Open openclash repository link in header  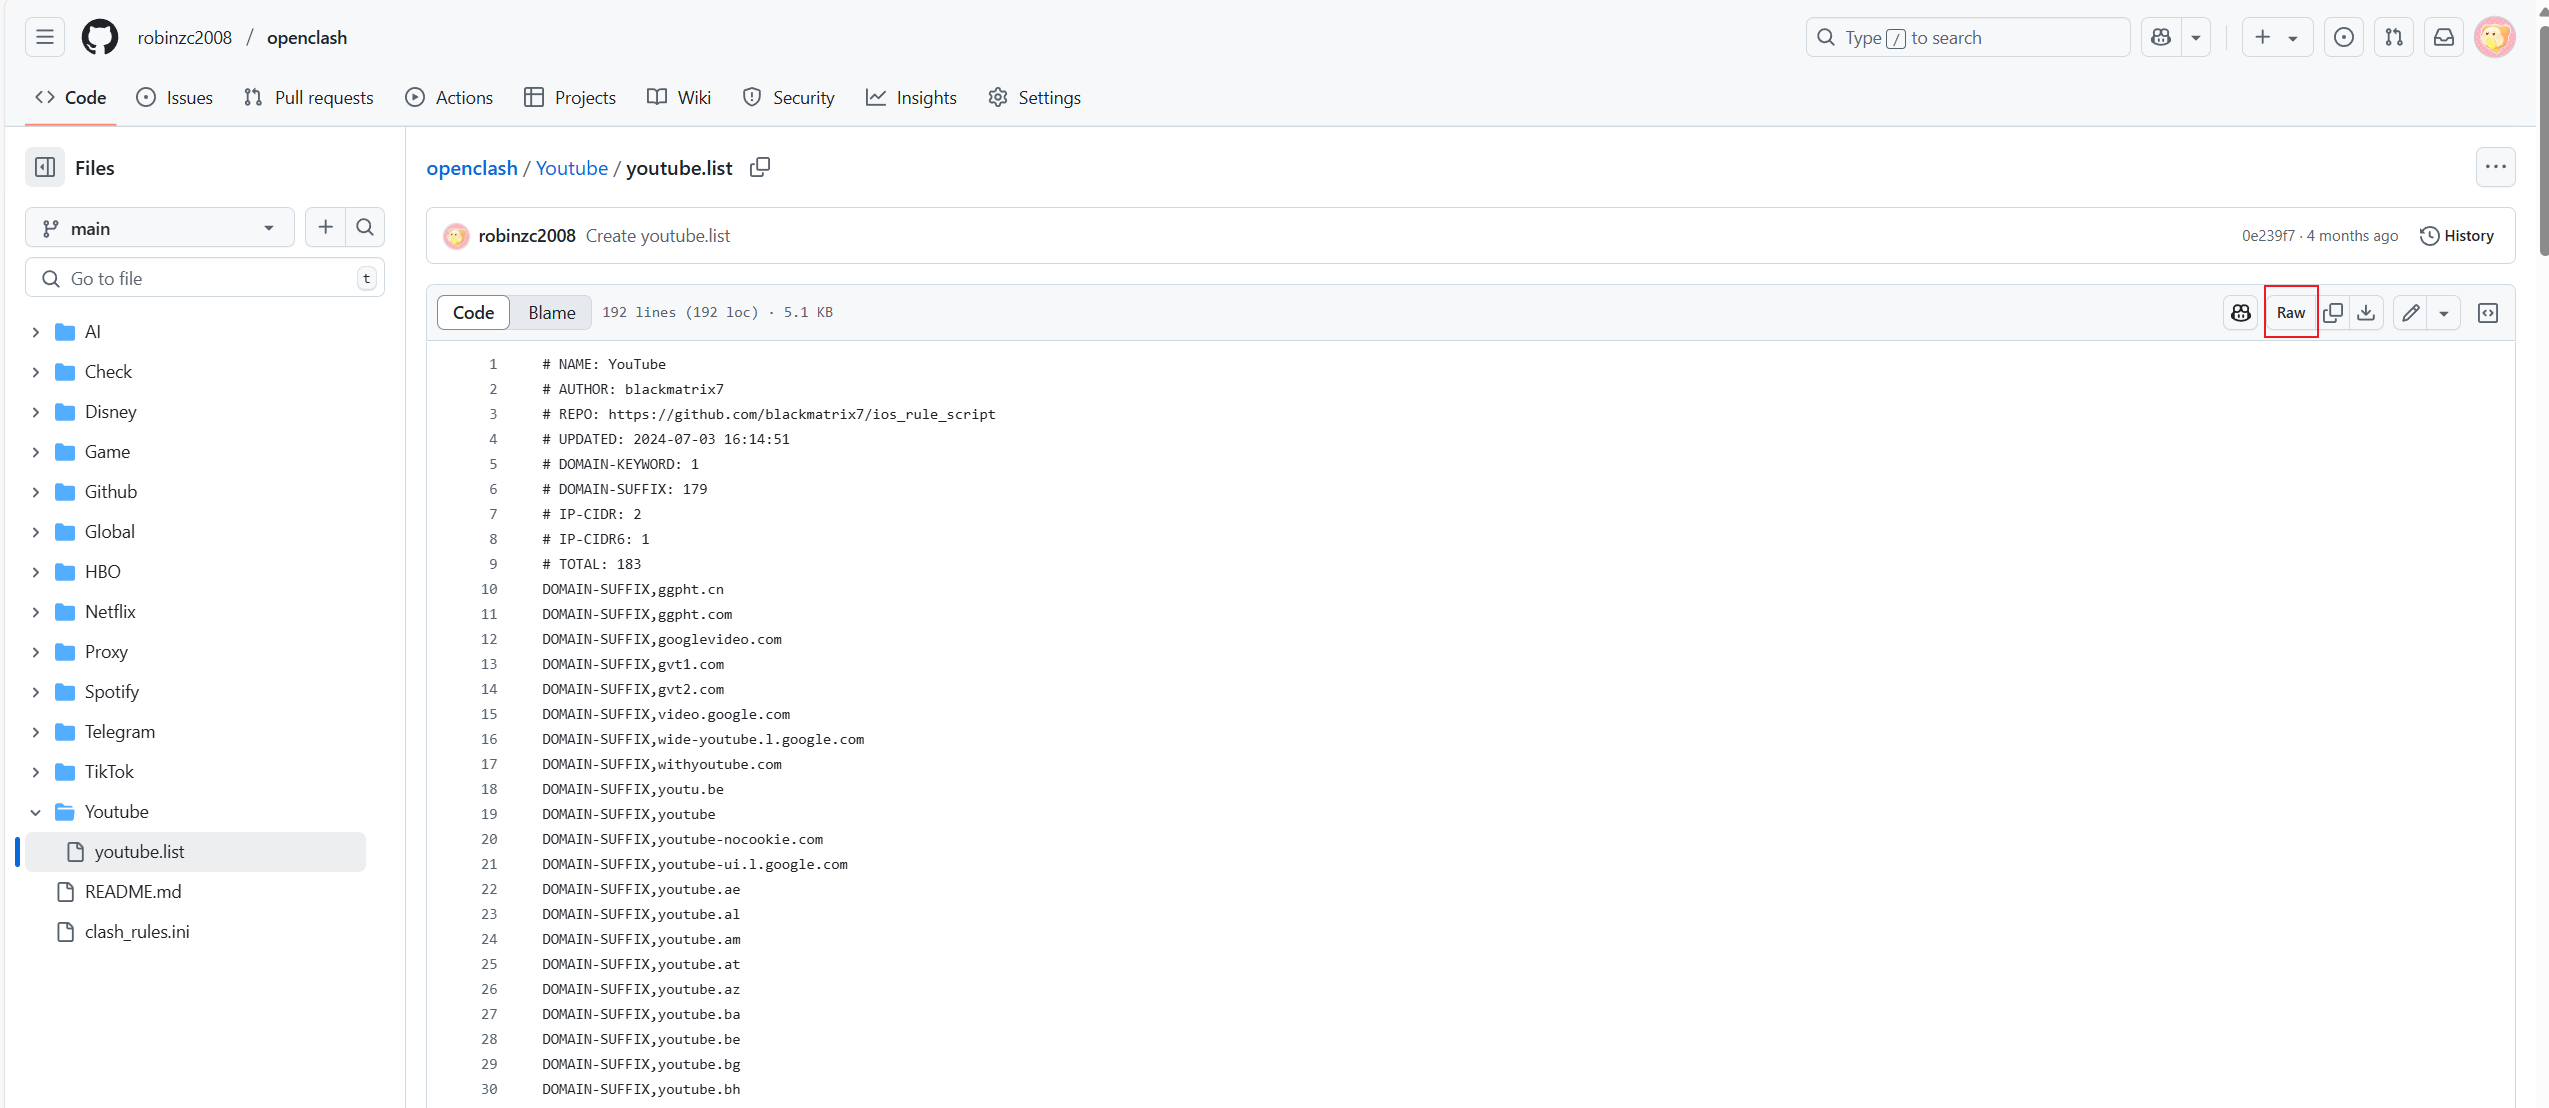pos(307,37)
